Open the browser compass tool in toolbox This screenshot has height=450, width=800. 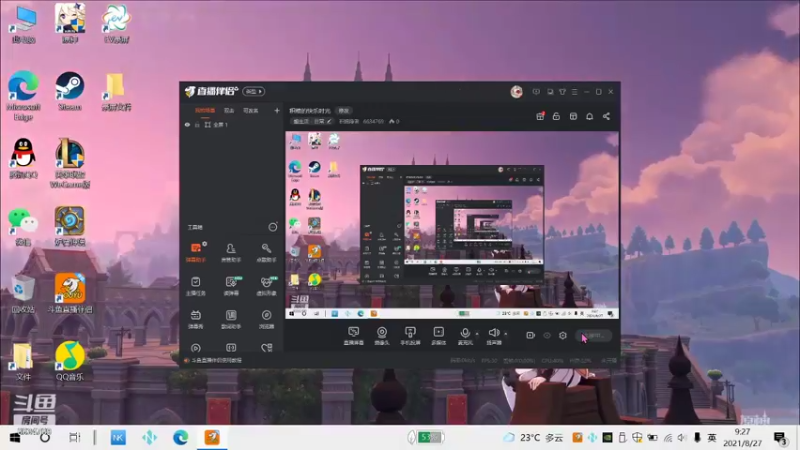tap(266, 319)
